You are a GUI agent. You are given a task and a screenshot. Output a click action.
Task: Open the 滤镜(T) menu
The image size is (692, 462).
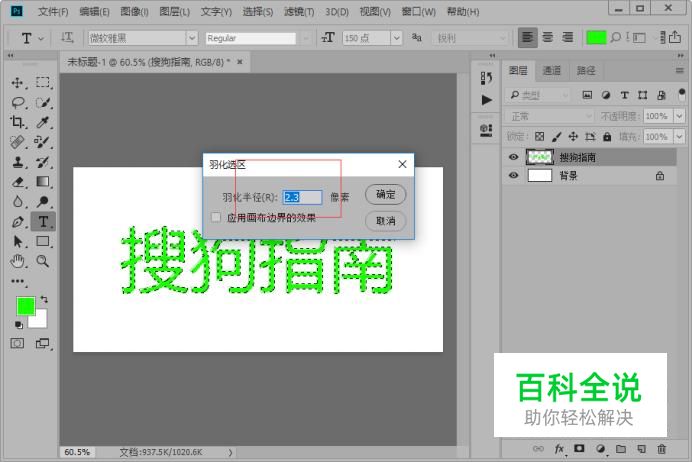click(x=299, y=11)
